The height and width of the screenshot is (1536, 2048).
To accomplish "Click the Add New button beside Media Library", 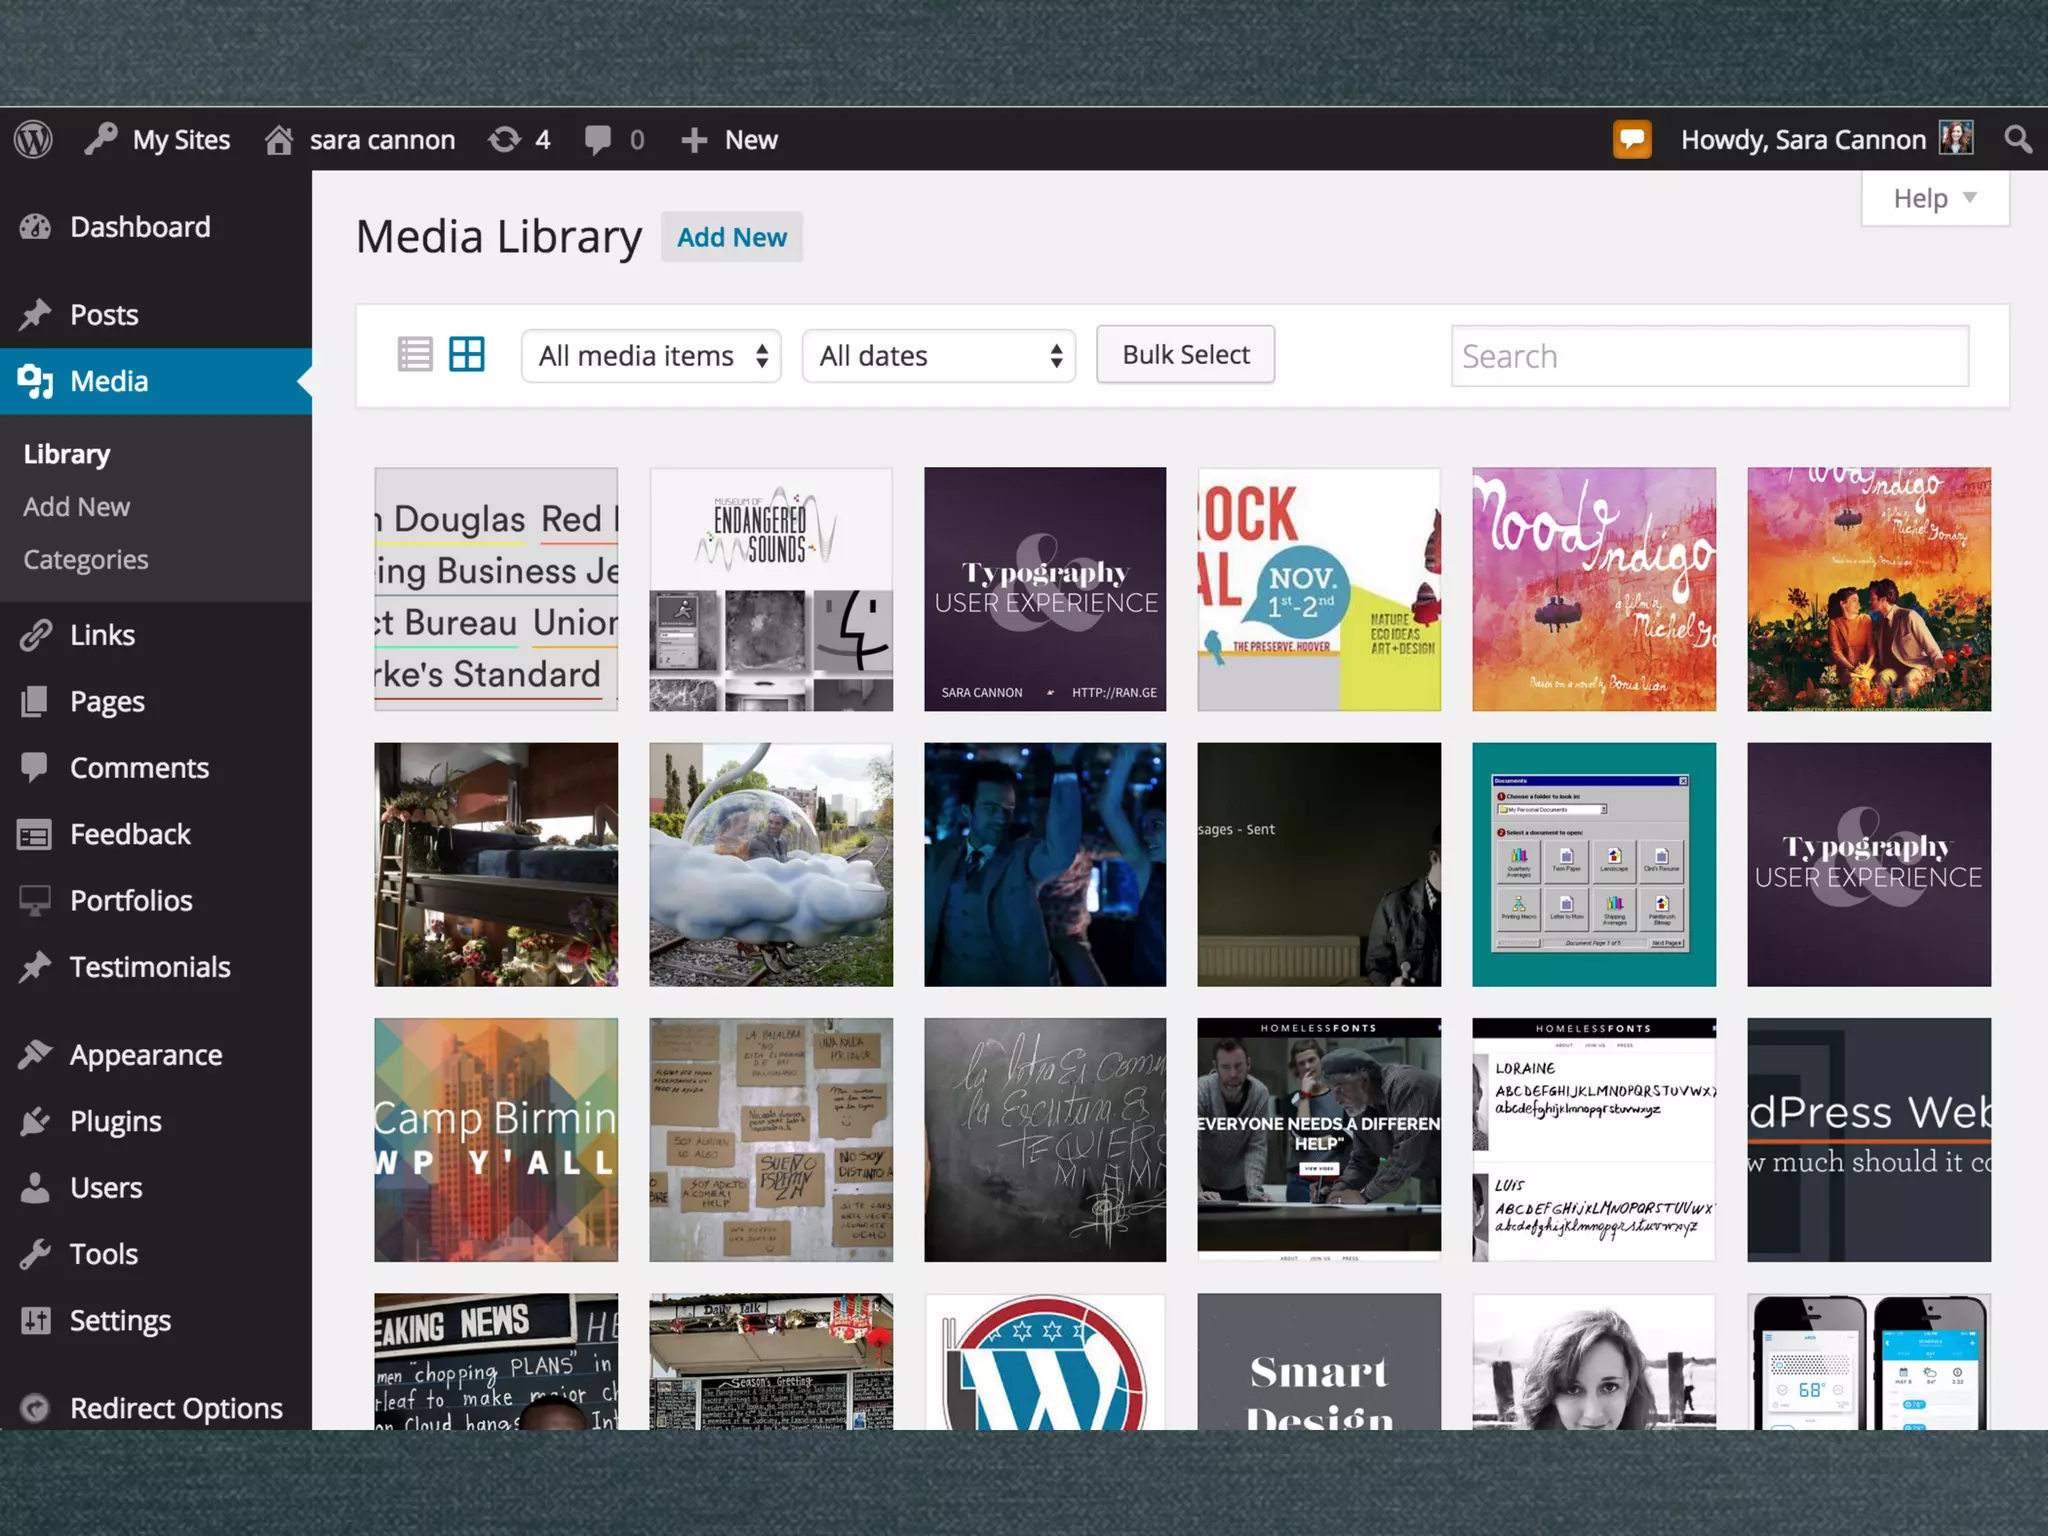I will pos(731,237).
